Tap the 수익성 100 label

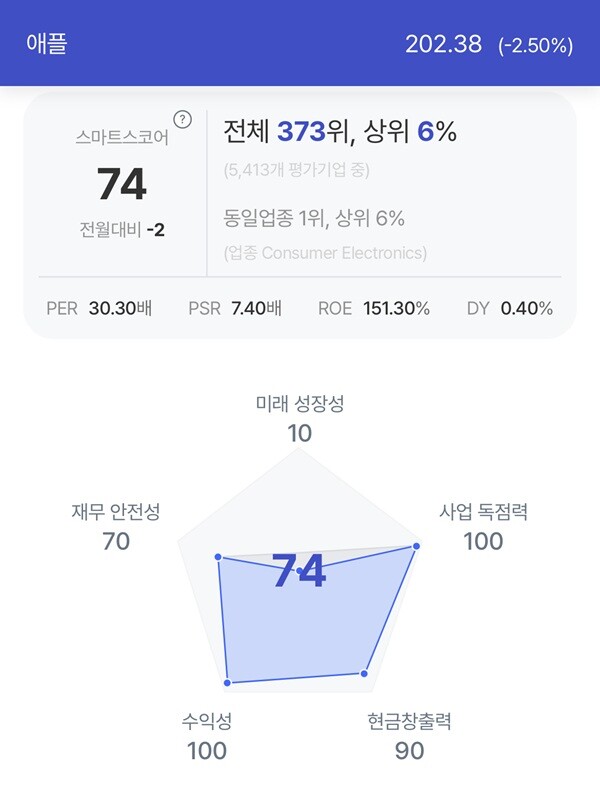207,736
